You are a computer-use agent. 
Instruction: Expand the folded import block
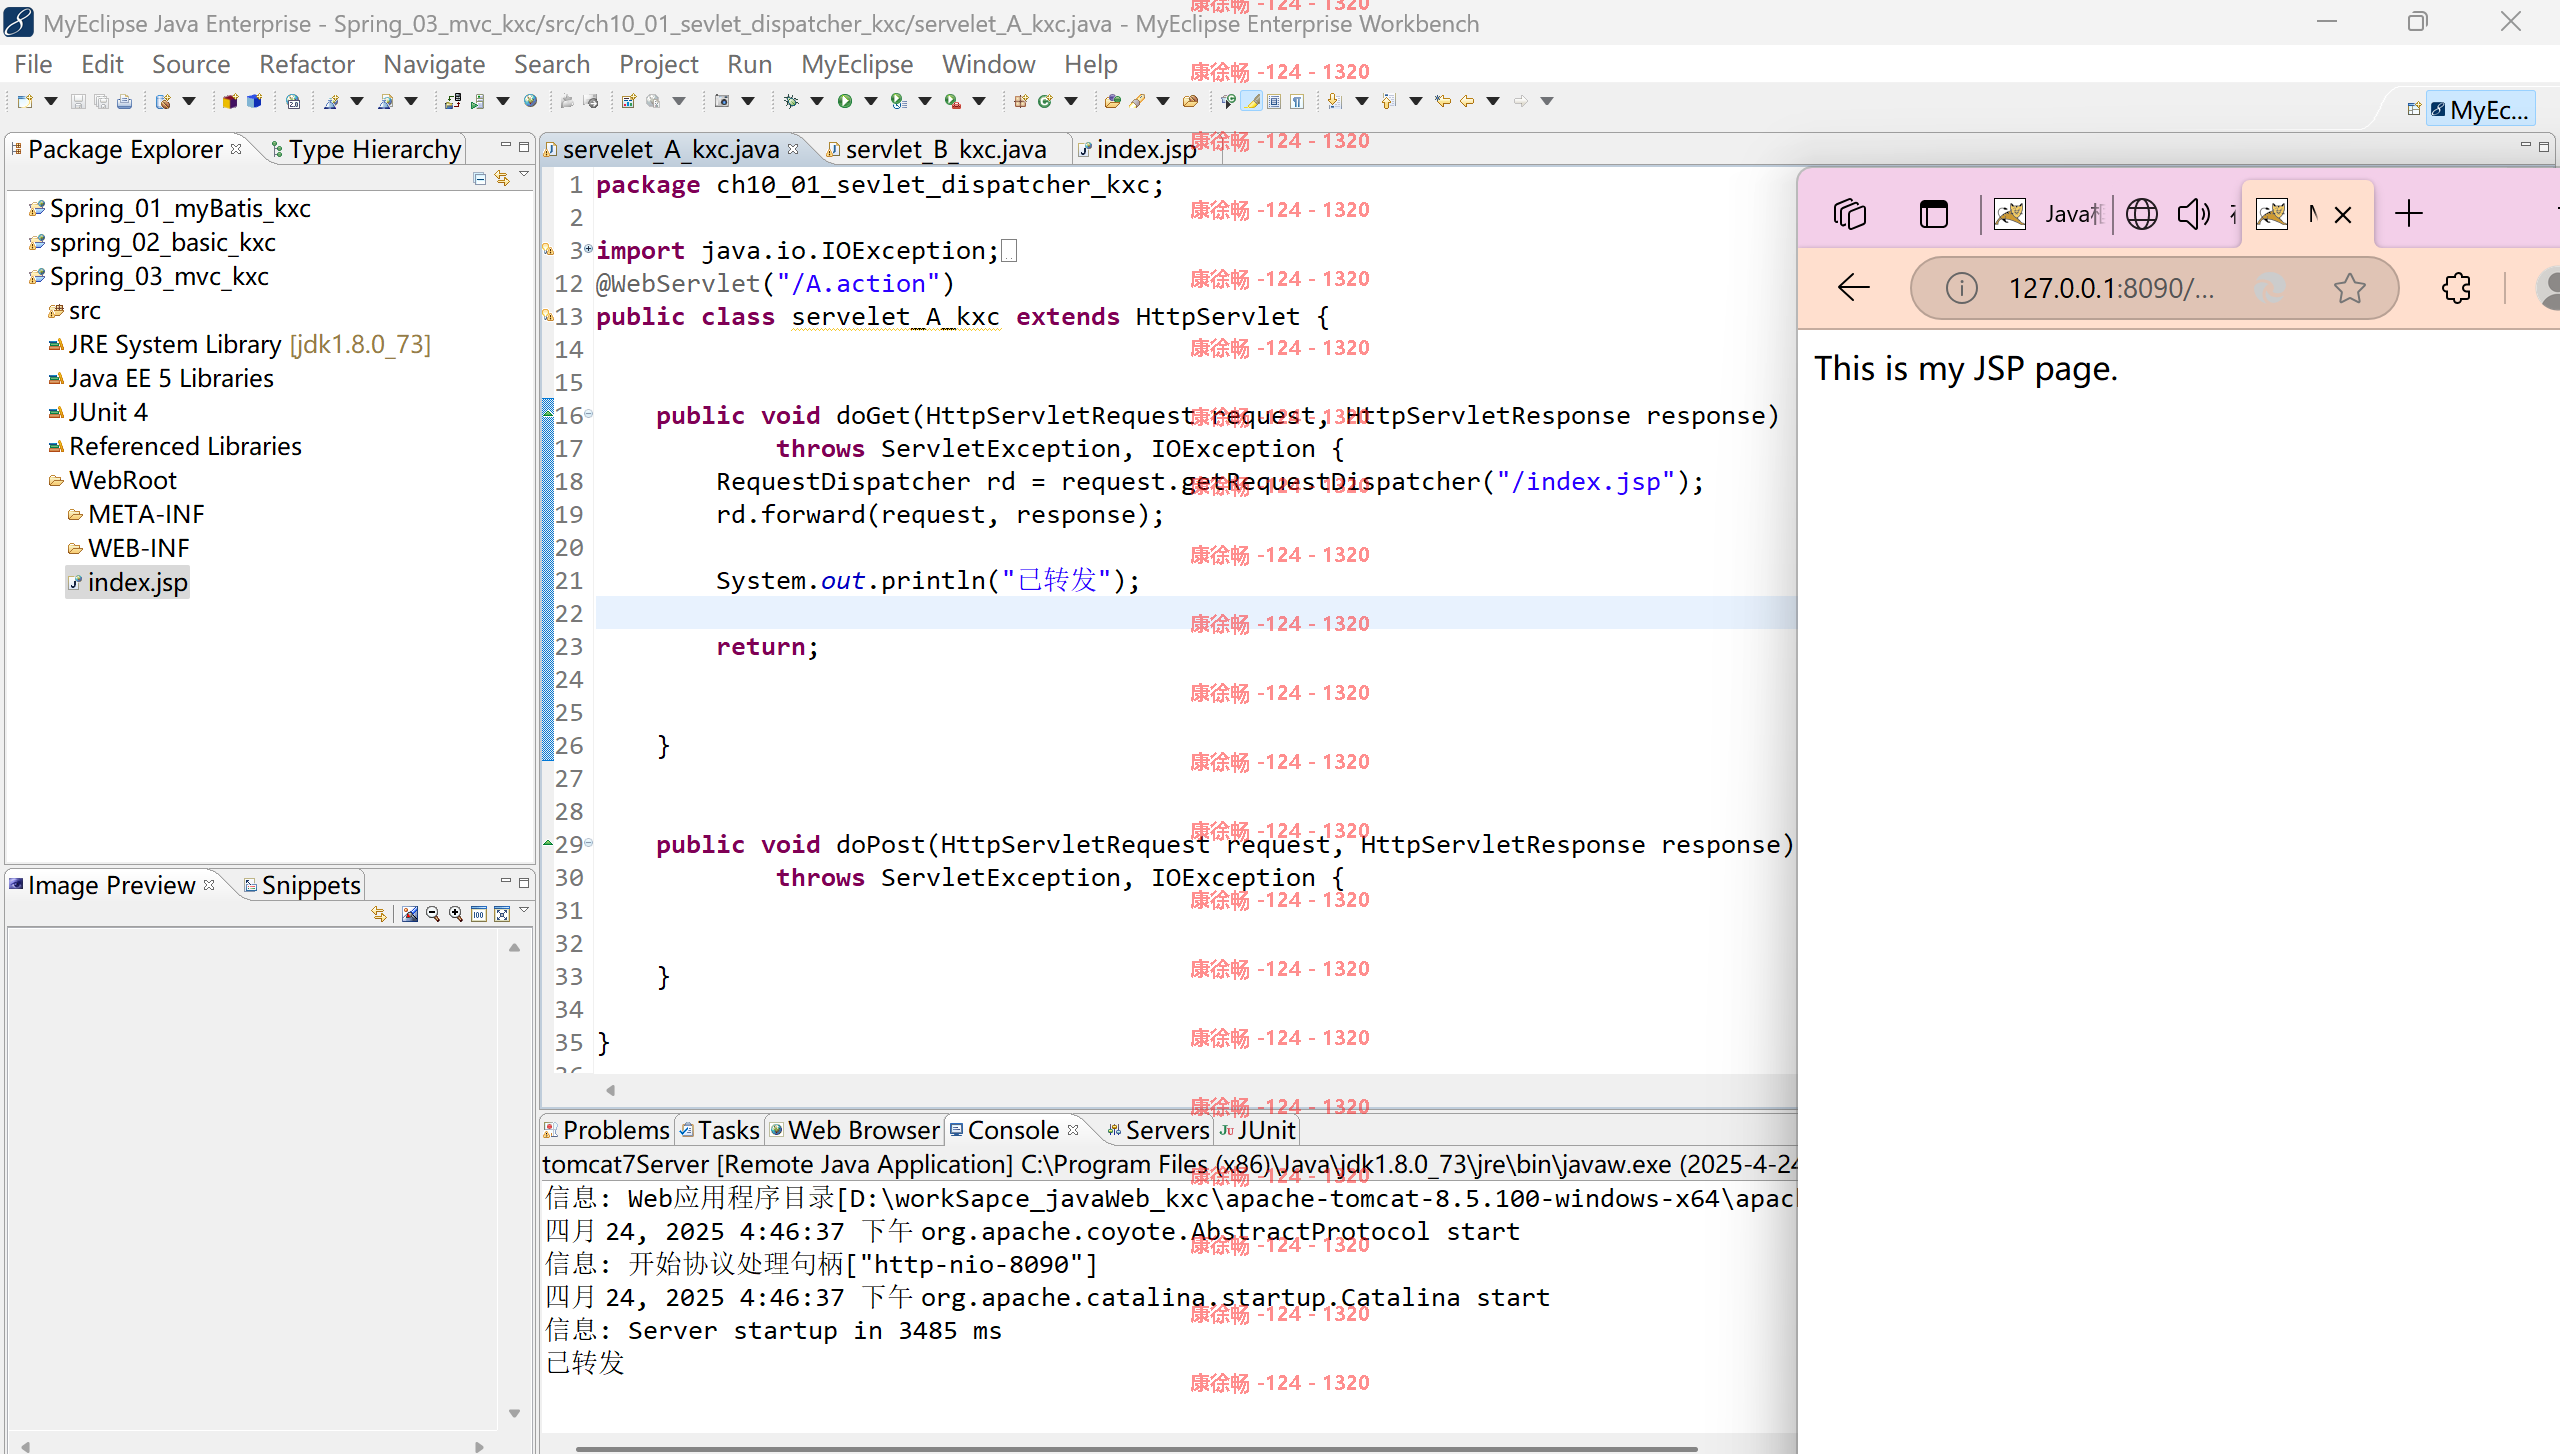click(x=588, y=248)
